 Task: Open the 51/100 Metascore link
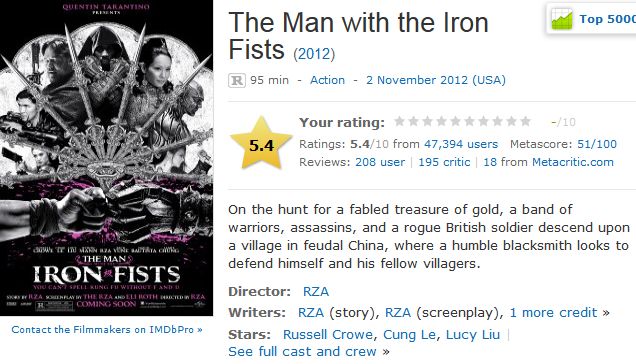pos(597,144)
